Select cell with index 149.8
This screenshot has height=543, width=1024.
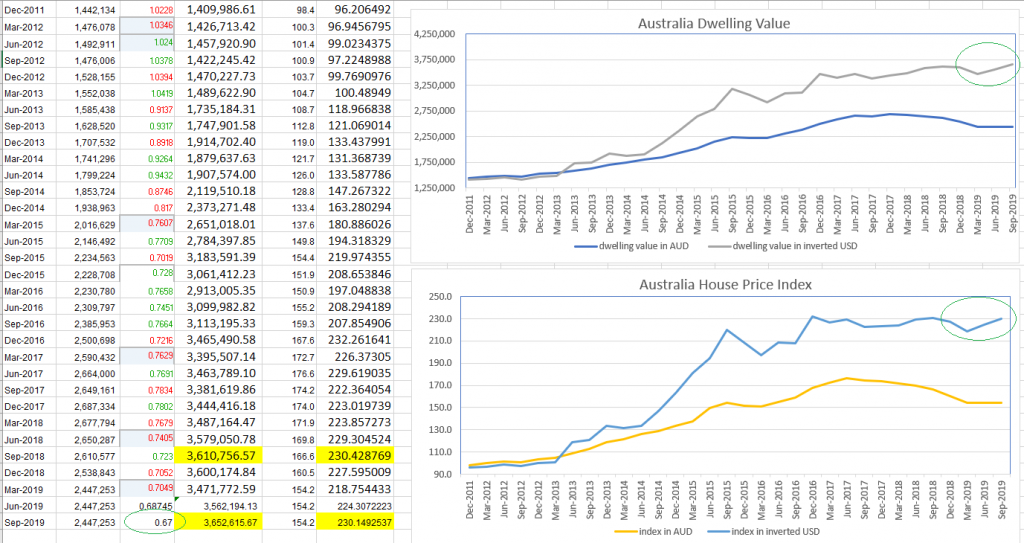pyautogui.click(x=304, y=241)
